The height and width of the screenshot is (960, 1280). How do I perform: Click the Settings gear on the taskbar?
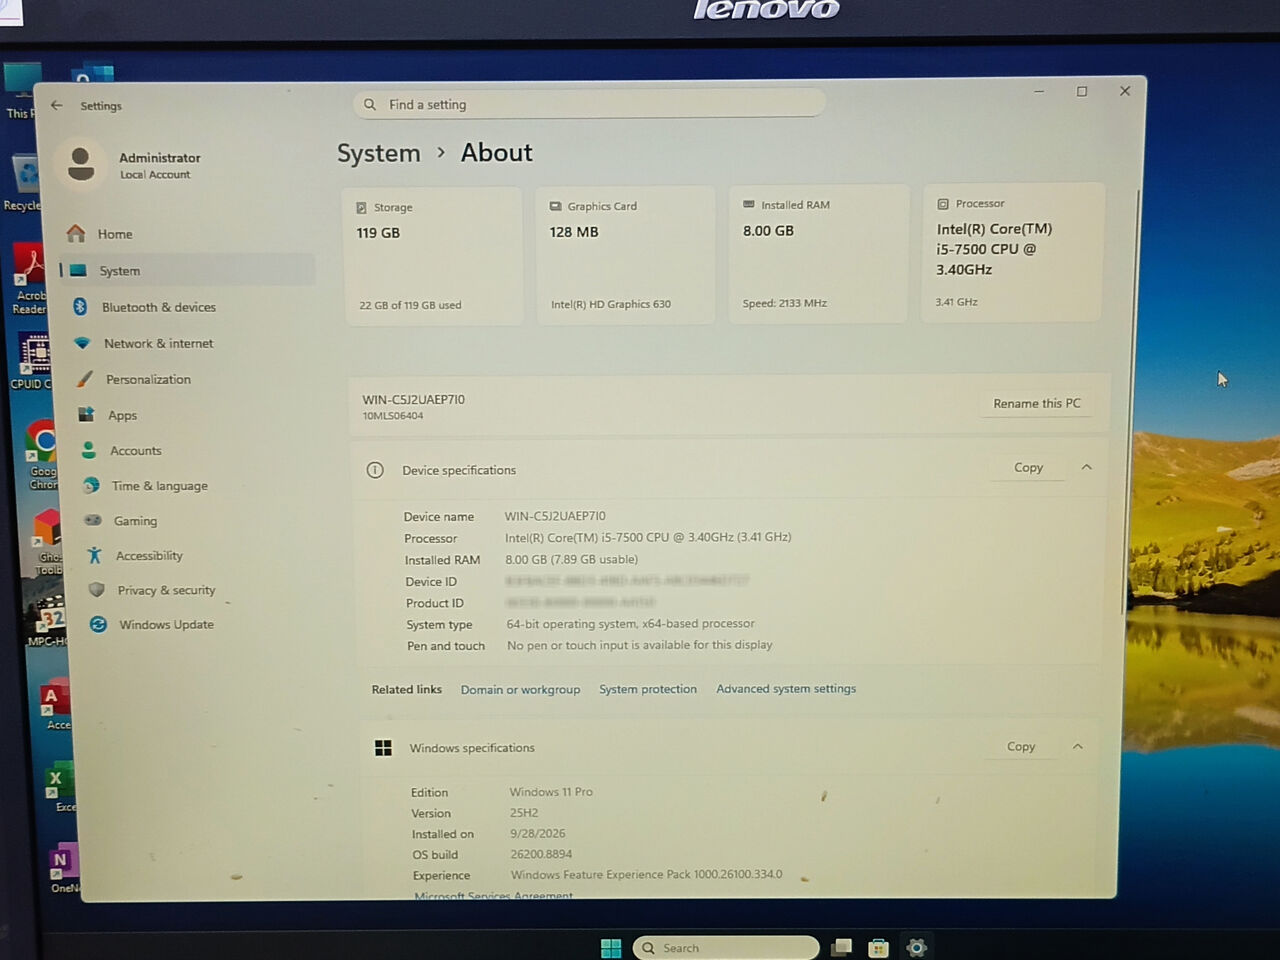point(916,947)
